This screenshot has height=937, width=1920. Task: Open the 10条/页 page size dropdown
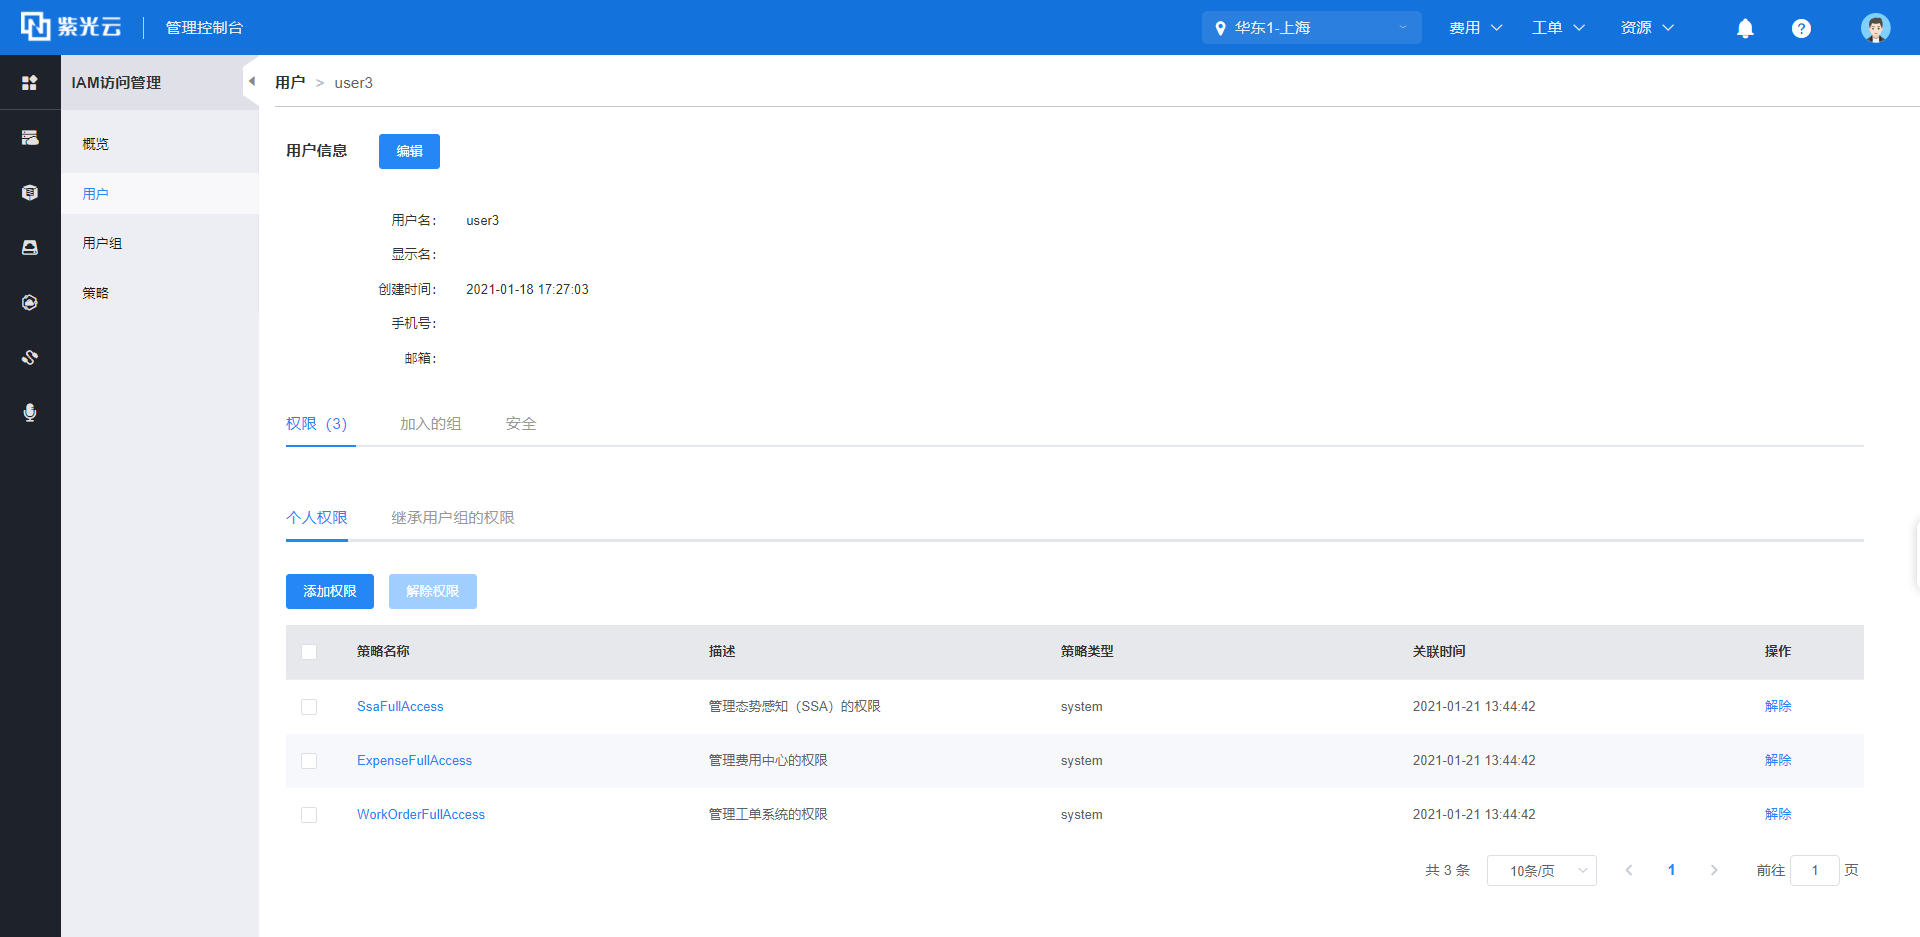point(1541,871)
